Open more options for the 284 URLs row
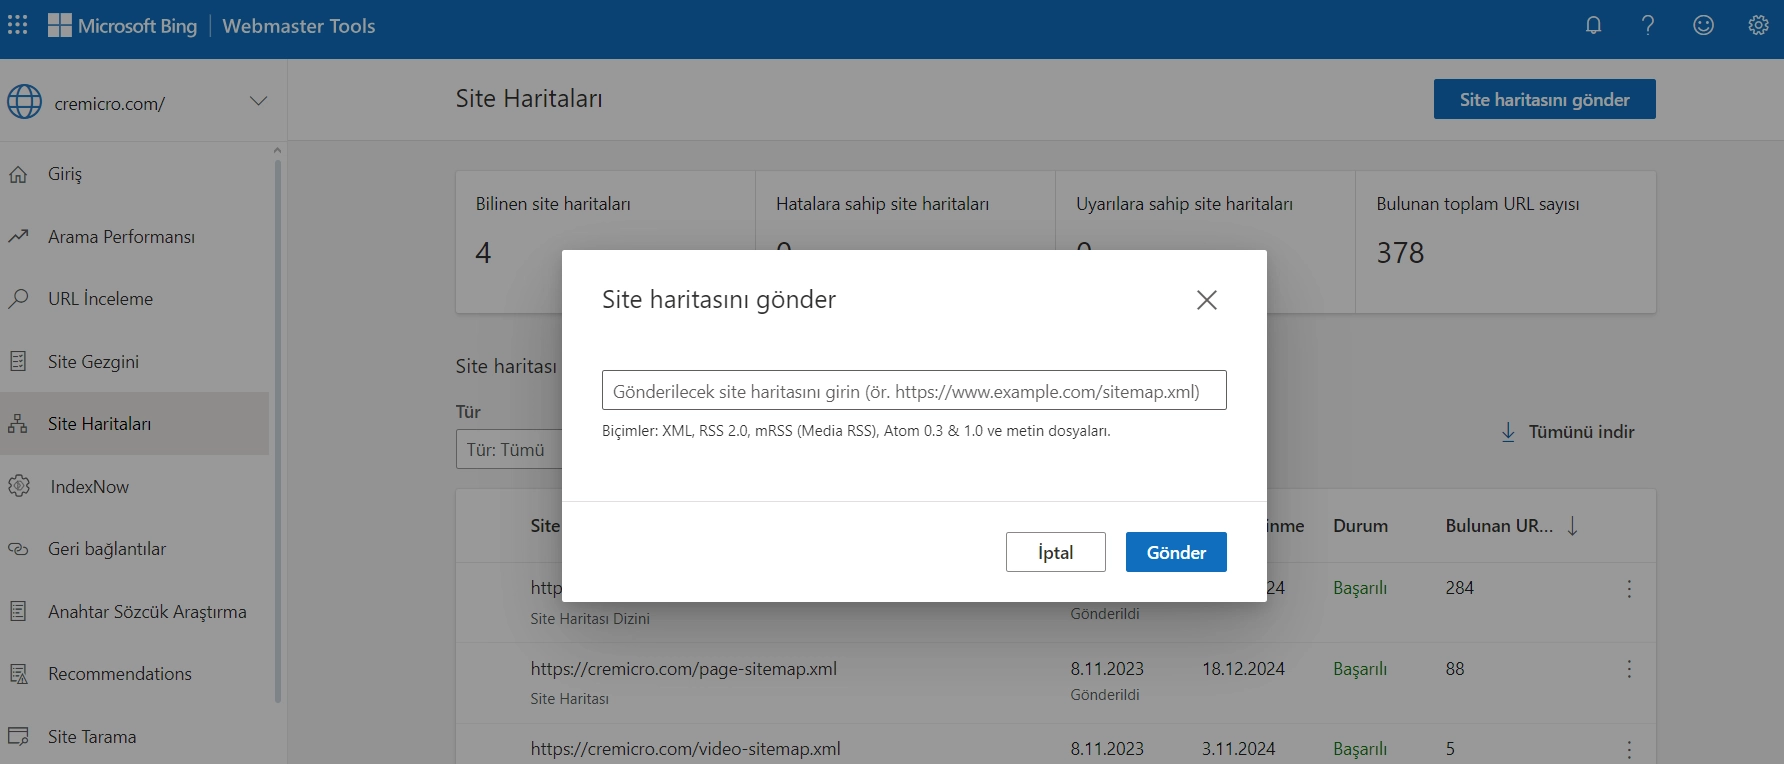This screenshot has width=1784, height=764. (x=1629, y=589)
